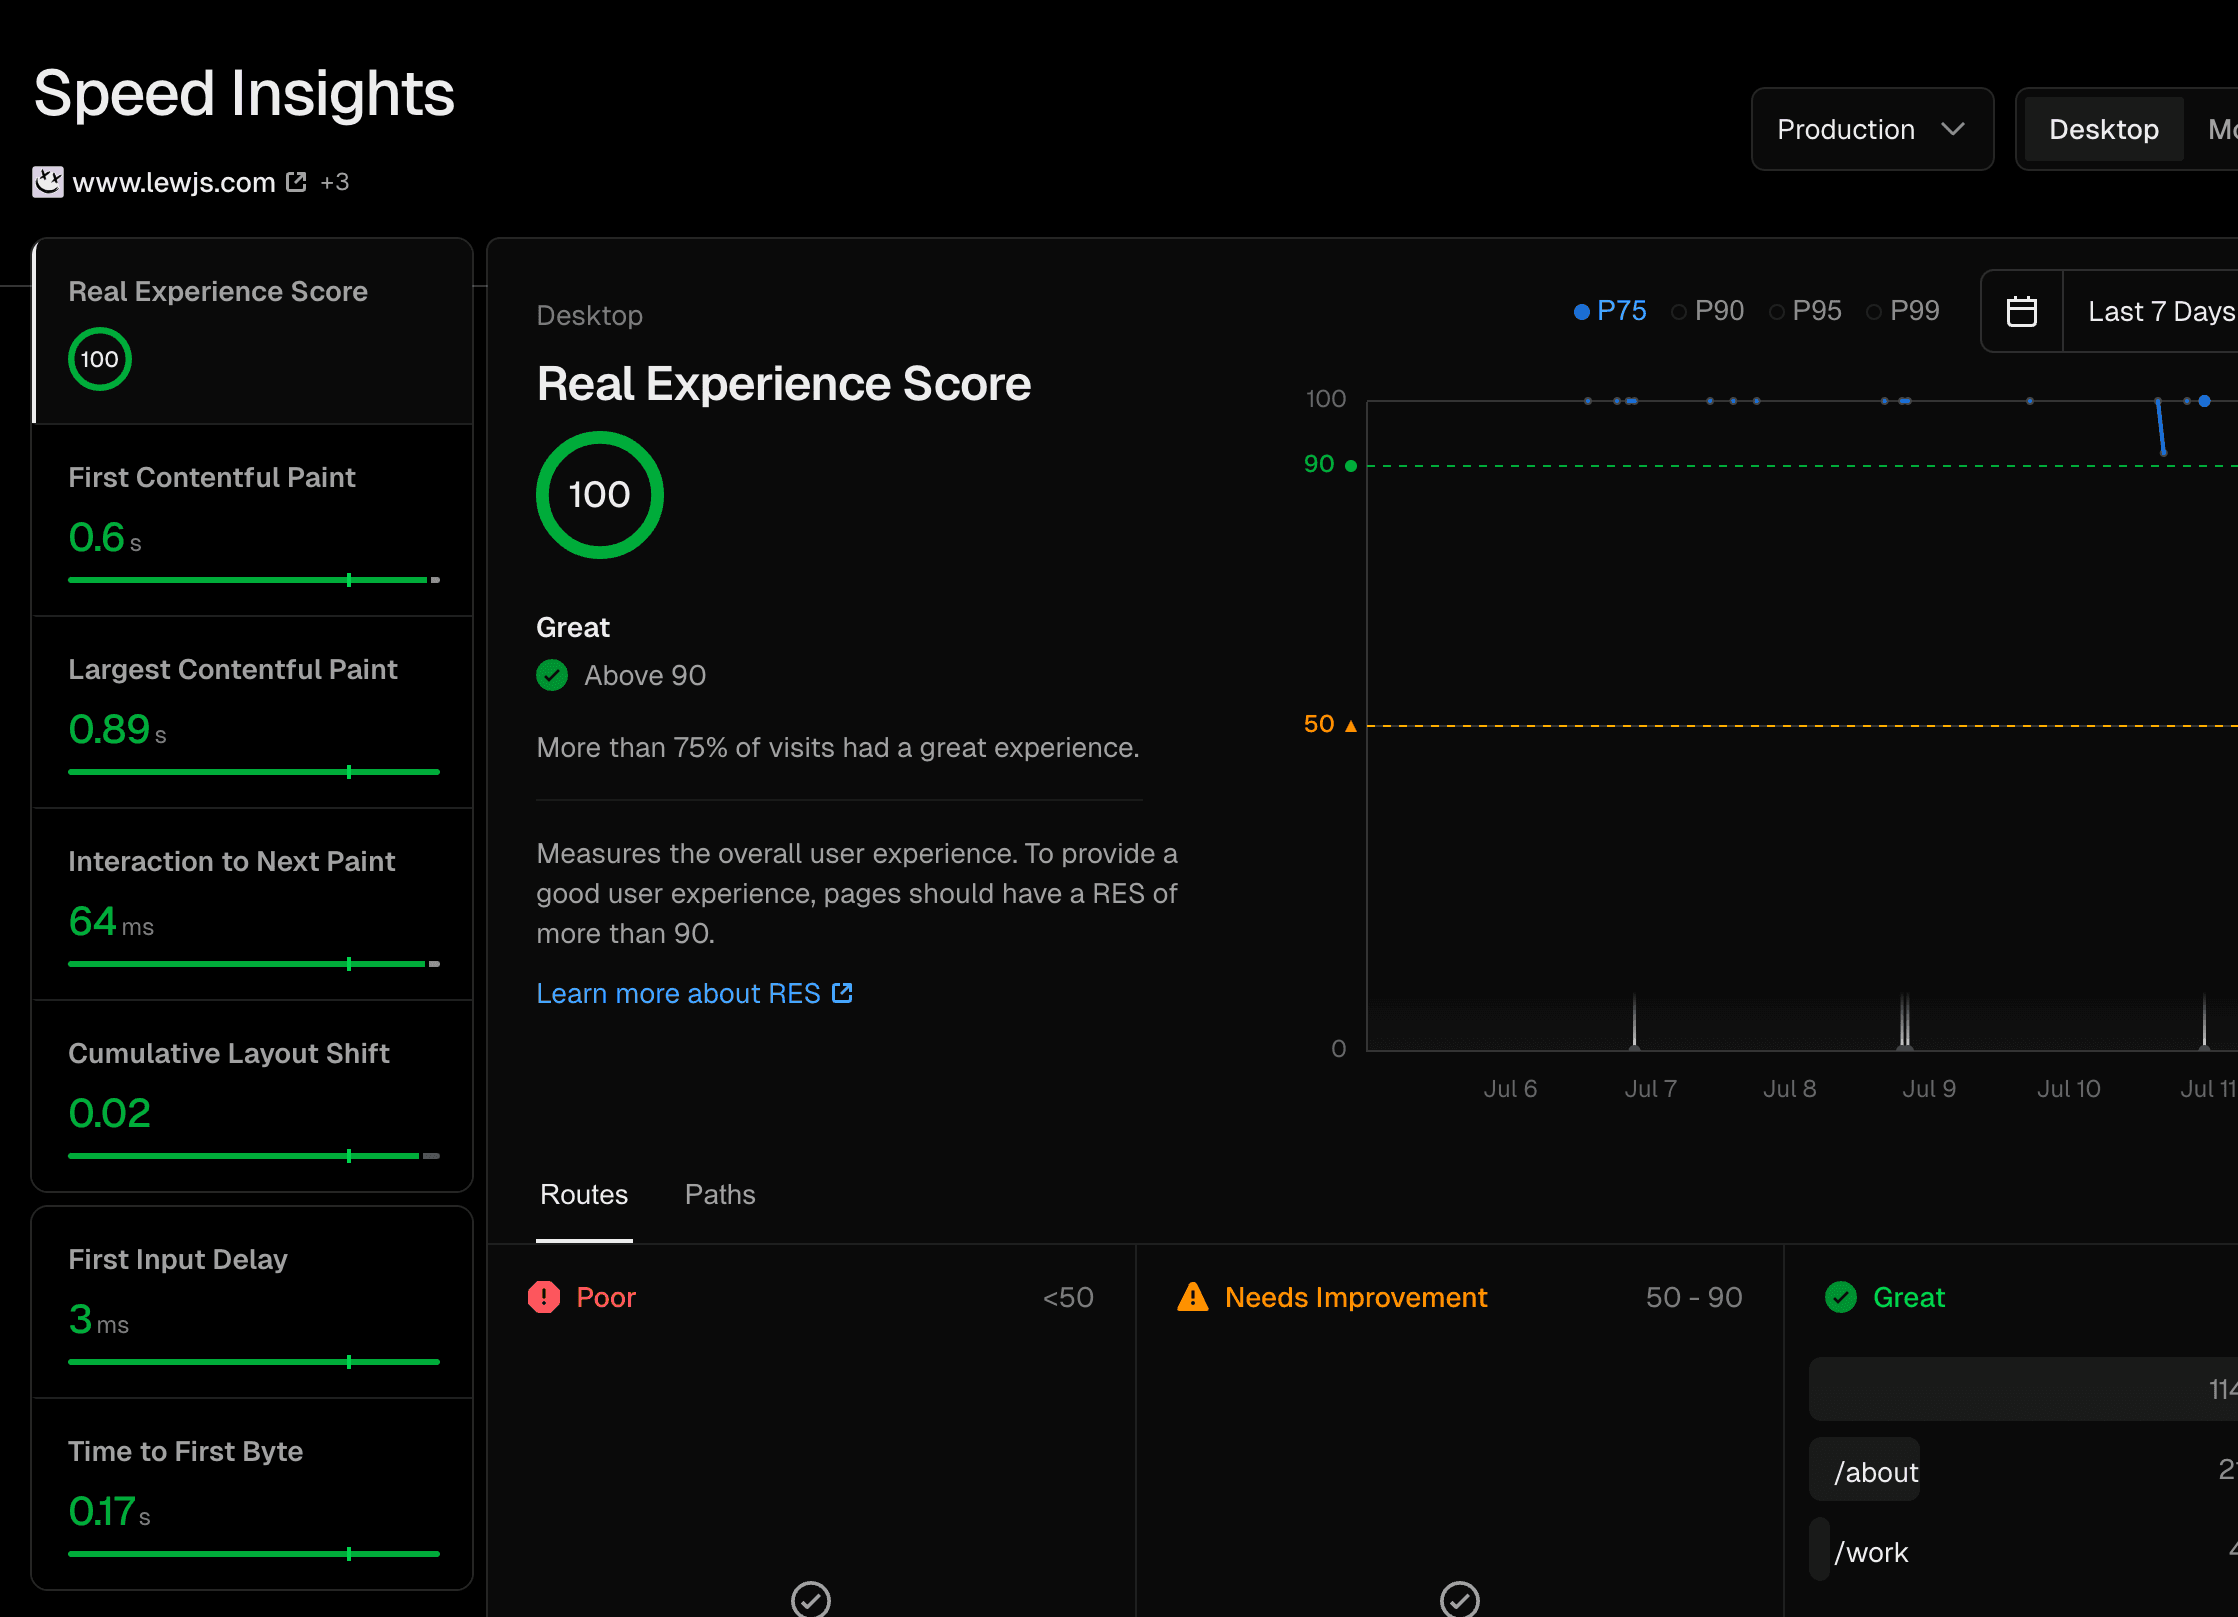Image resolution: width=2238 pixels, height=1617 pixels.
Task: Select the Desktop device tab
Action: pos(2102,129)
